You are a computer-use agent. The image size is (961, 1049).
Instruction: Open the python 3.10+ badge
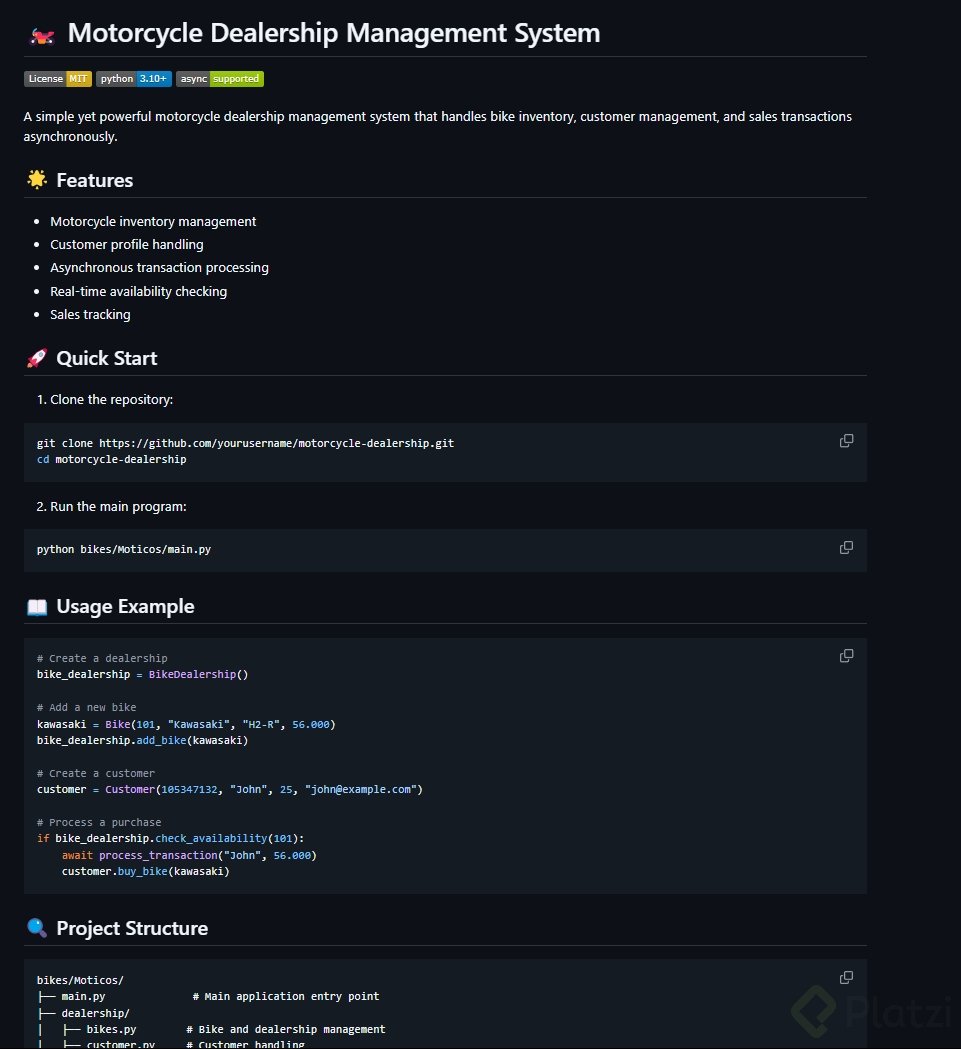point(134,79)
